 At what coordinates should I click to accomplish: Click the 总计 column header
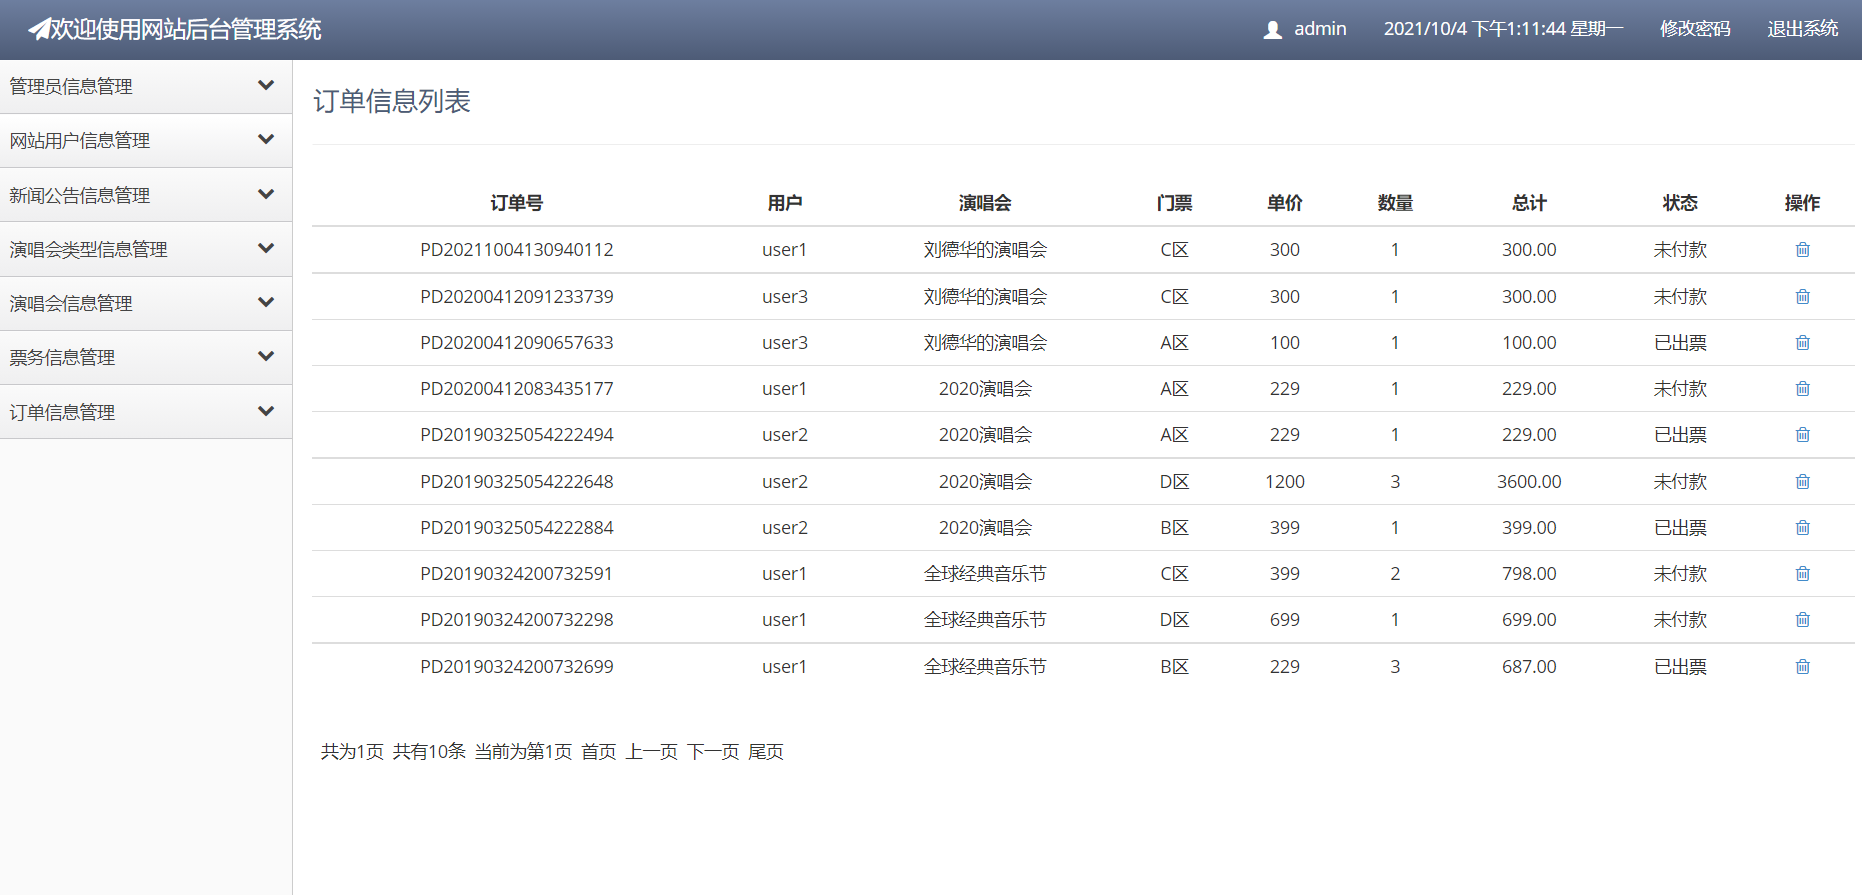1529,203
